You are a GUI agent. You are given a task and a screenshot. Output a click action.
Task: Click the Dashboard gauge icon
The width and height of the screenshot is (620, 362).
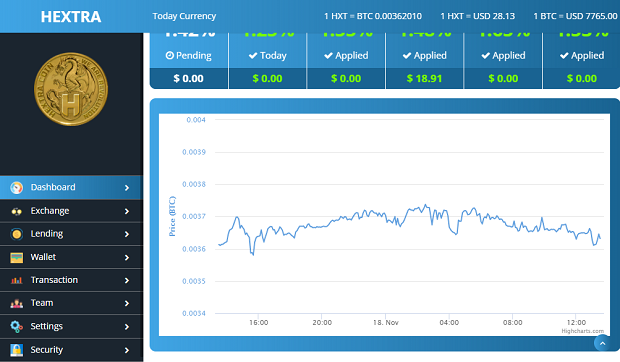[x=17, y=187]
